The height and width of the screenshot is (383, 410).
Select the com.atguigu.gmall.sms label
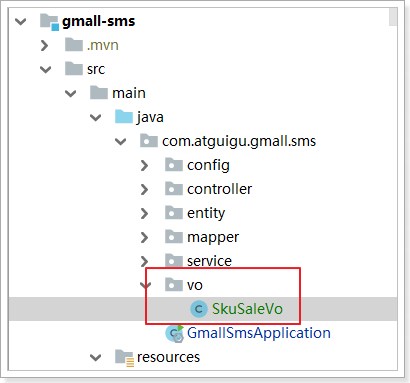(x=239, y=142)
